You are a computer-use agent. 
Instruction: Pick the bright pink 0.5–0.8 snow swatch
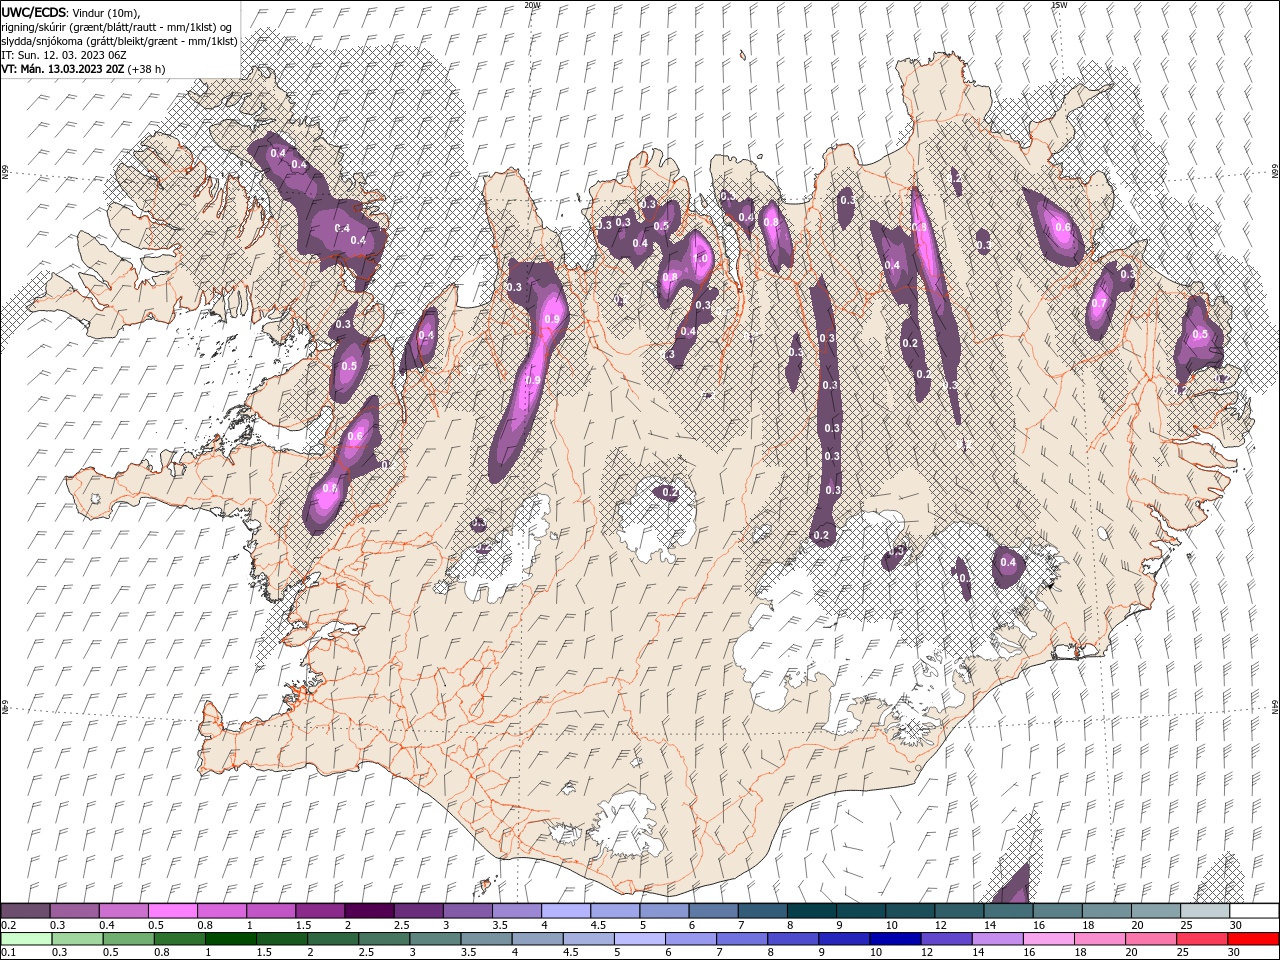pyautogui.click(x=172, y=911)
